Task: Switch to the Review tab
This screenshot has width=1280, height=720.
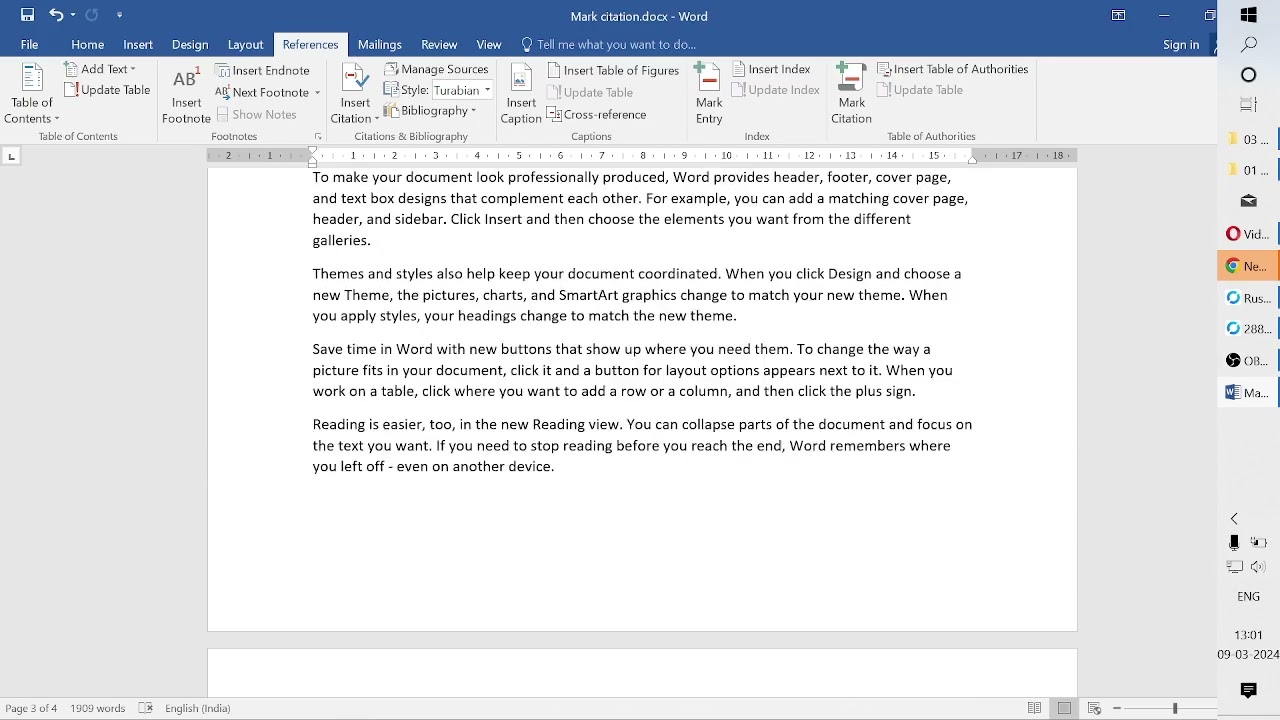Action: [x=439, y=45]
